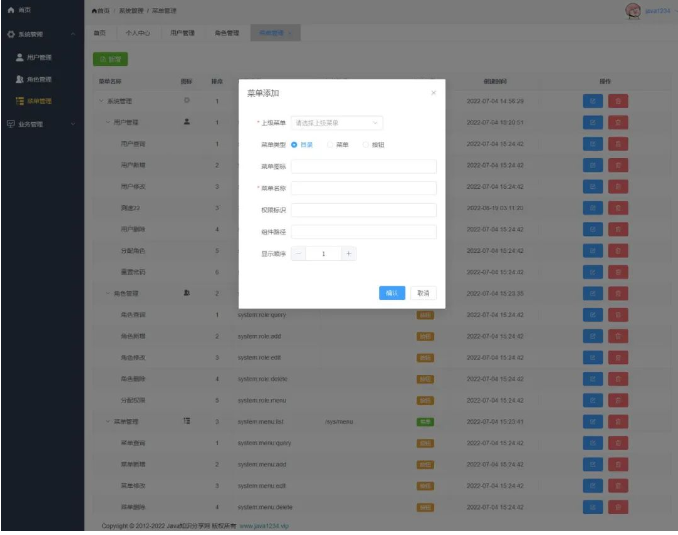Click the 菜单名称 input field
The width and height of the screenshot is (678, 535).
click(x=363, y=188)
